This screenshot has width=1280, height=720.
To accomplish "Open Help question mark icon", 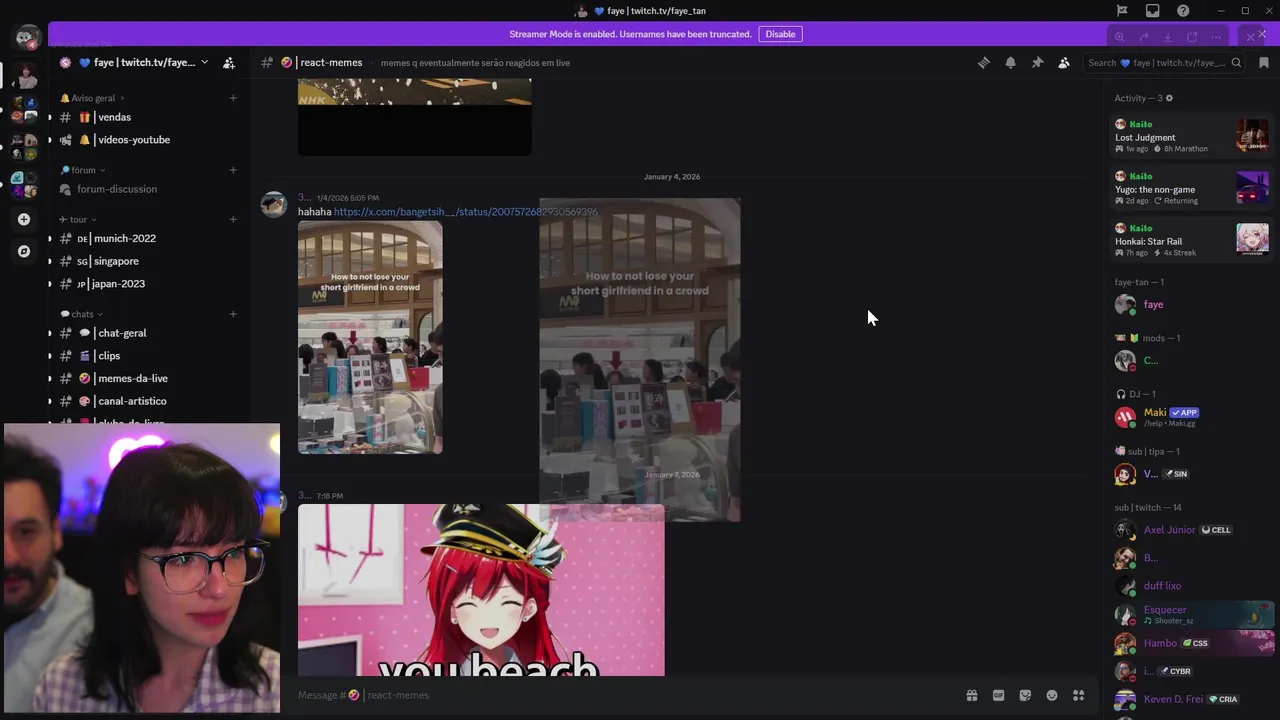I will pyautogui.click(x=1183, y=11).
